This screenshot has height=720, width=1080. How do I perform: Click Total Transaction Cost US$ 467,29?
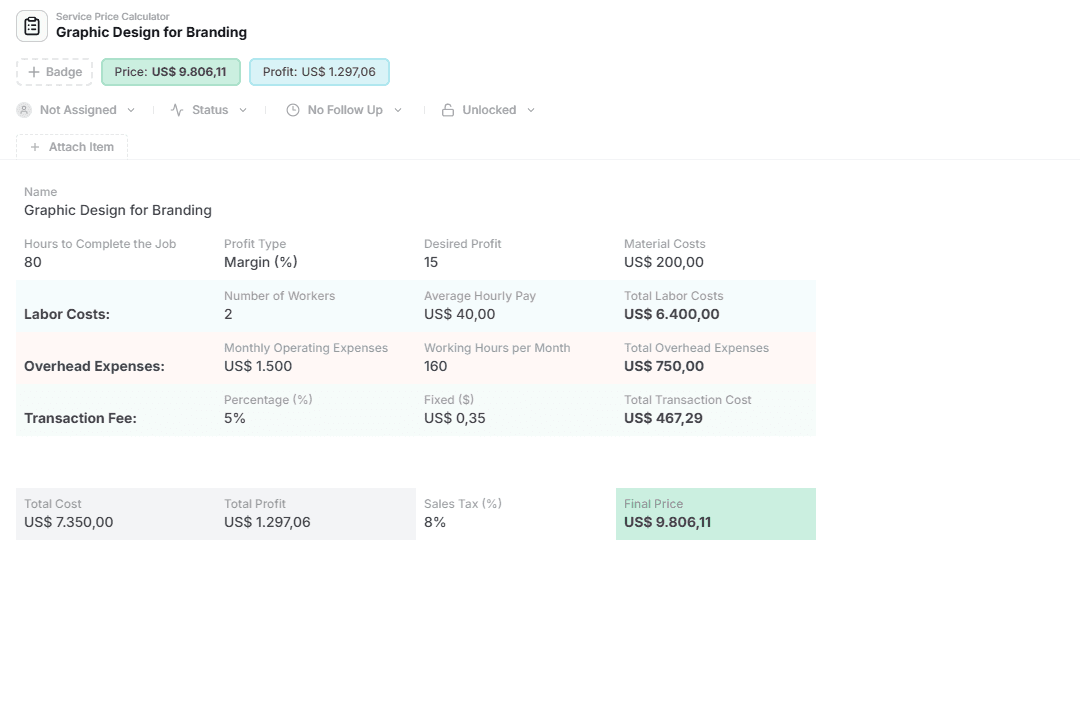(663, 418)
